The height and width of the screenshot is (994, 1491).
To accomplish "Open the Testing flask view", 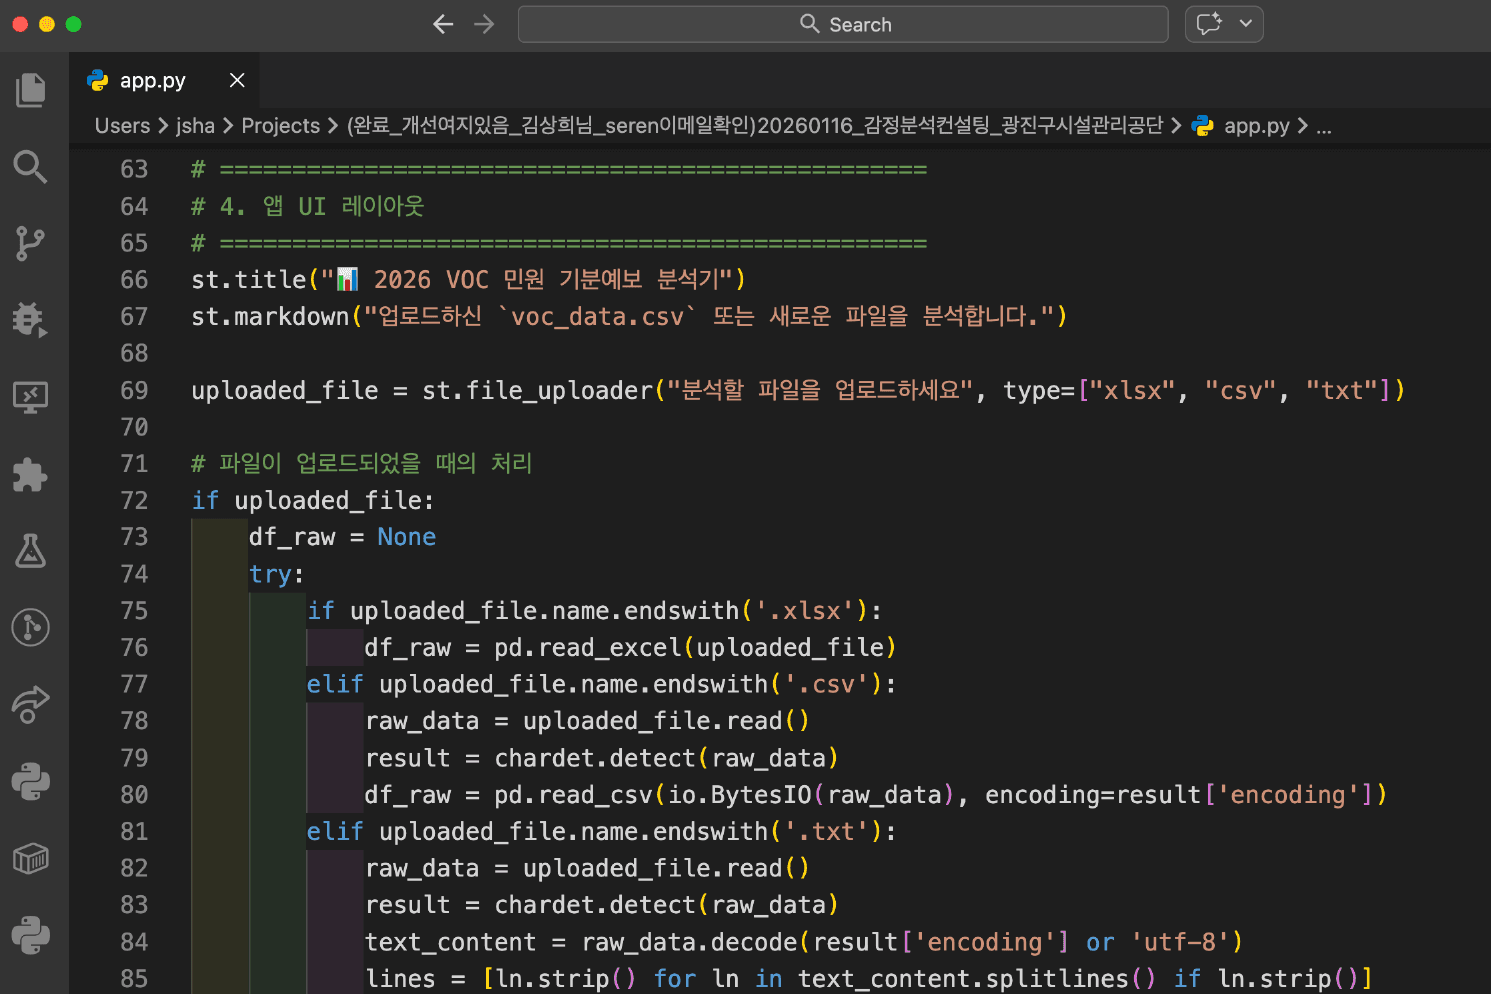I will 31,551.
